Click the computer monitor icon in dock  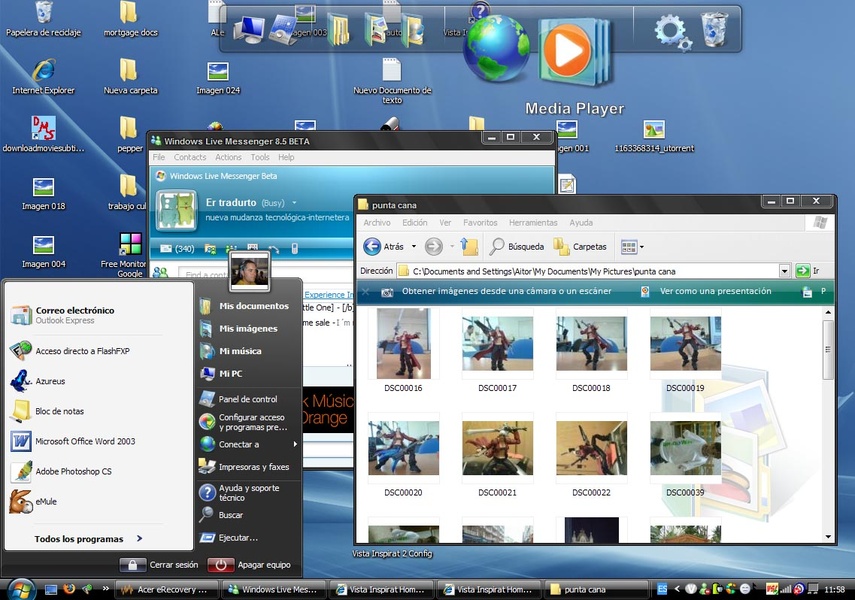249,30
